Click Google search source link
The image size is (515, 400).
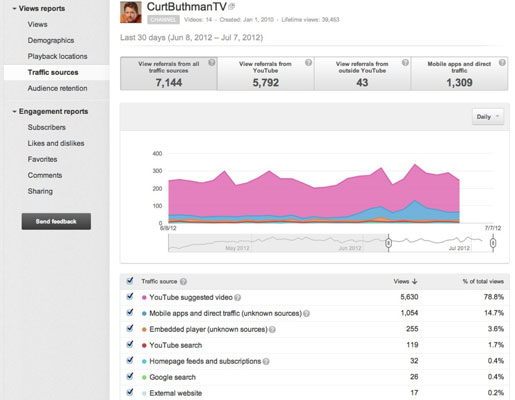[172, 377]
